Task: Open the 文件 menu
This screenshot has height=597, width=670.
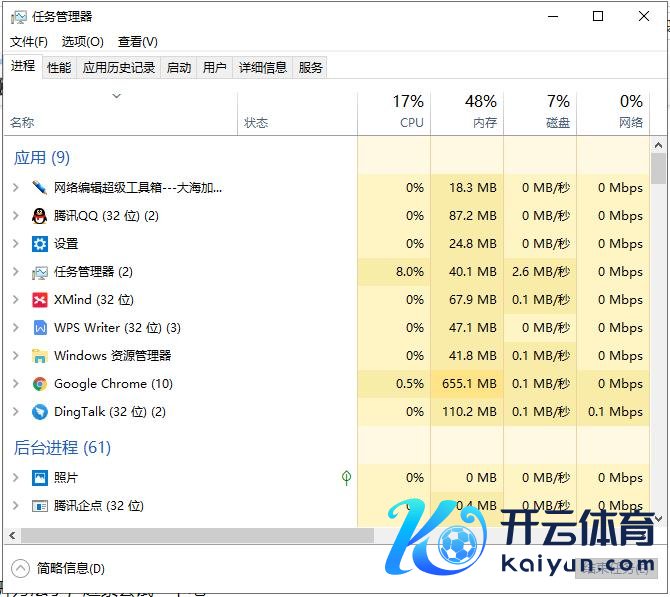Action: (29, 41)
